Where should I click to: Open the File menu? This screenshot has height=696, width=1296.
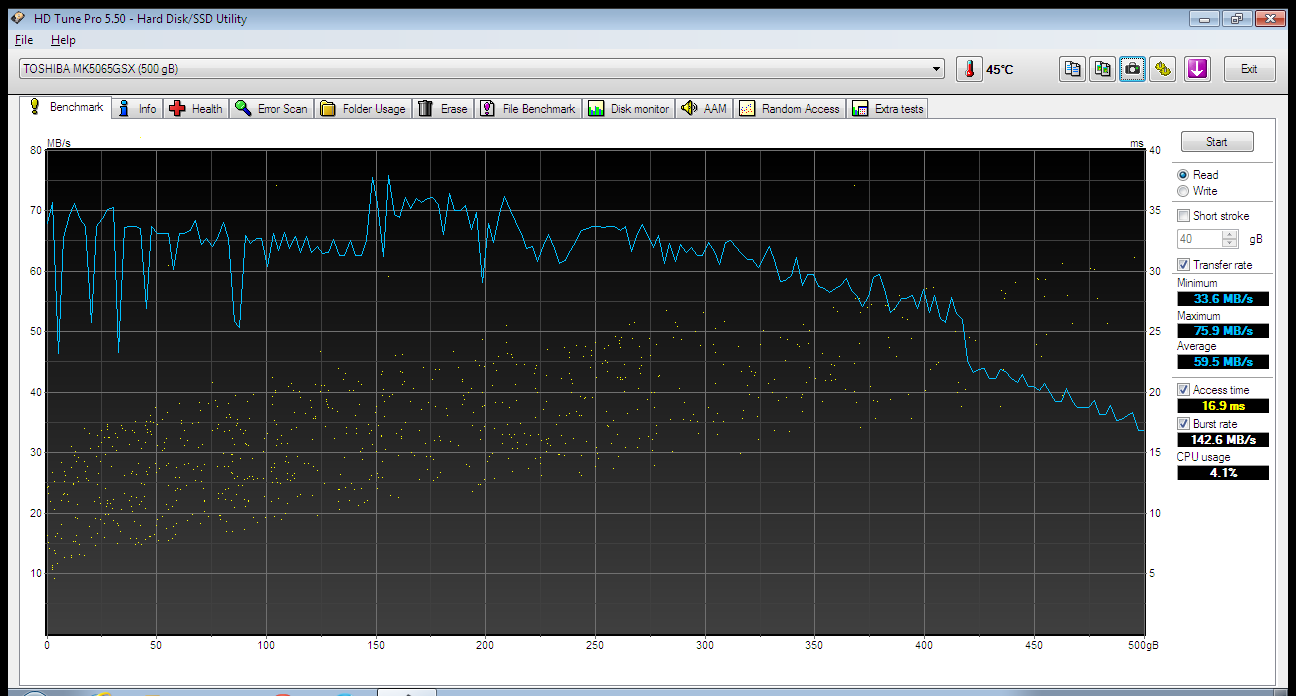tap(24, 40)
